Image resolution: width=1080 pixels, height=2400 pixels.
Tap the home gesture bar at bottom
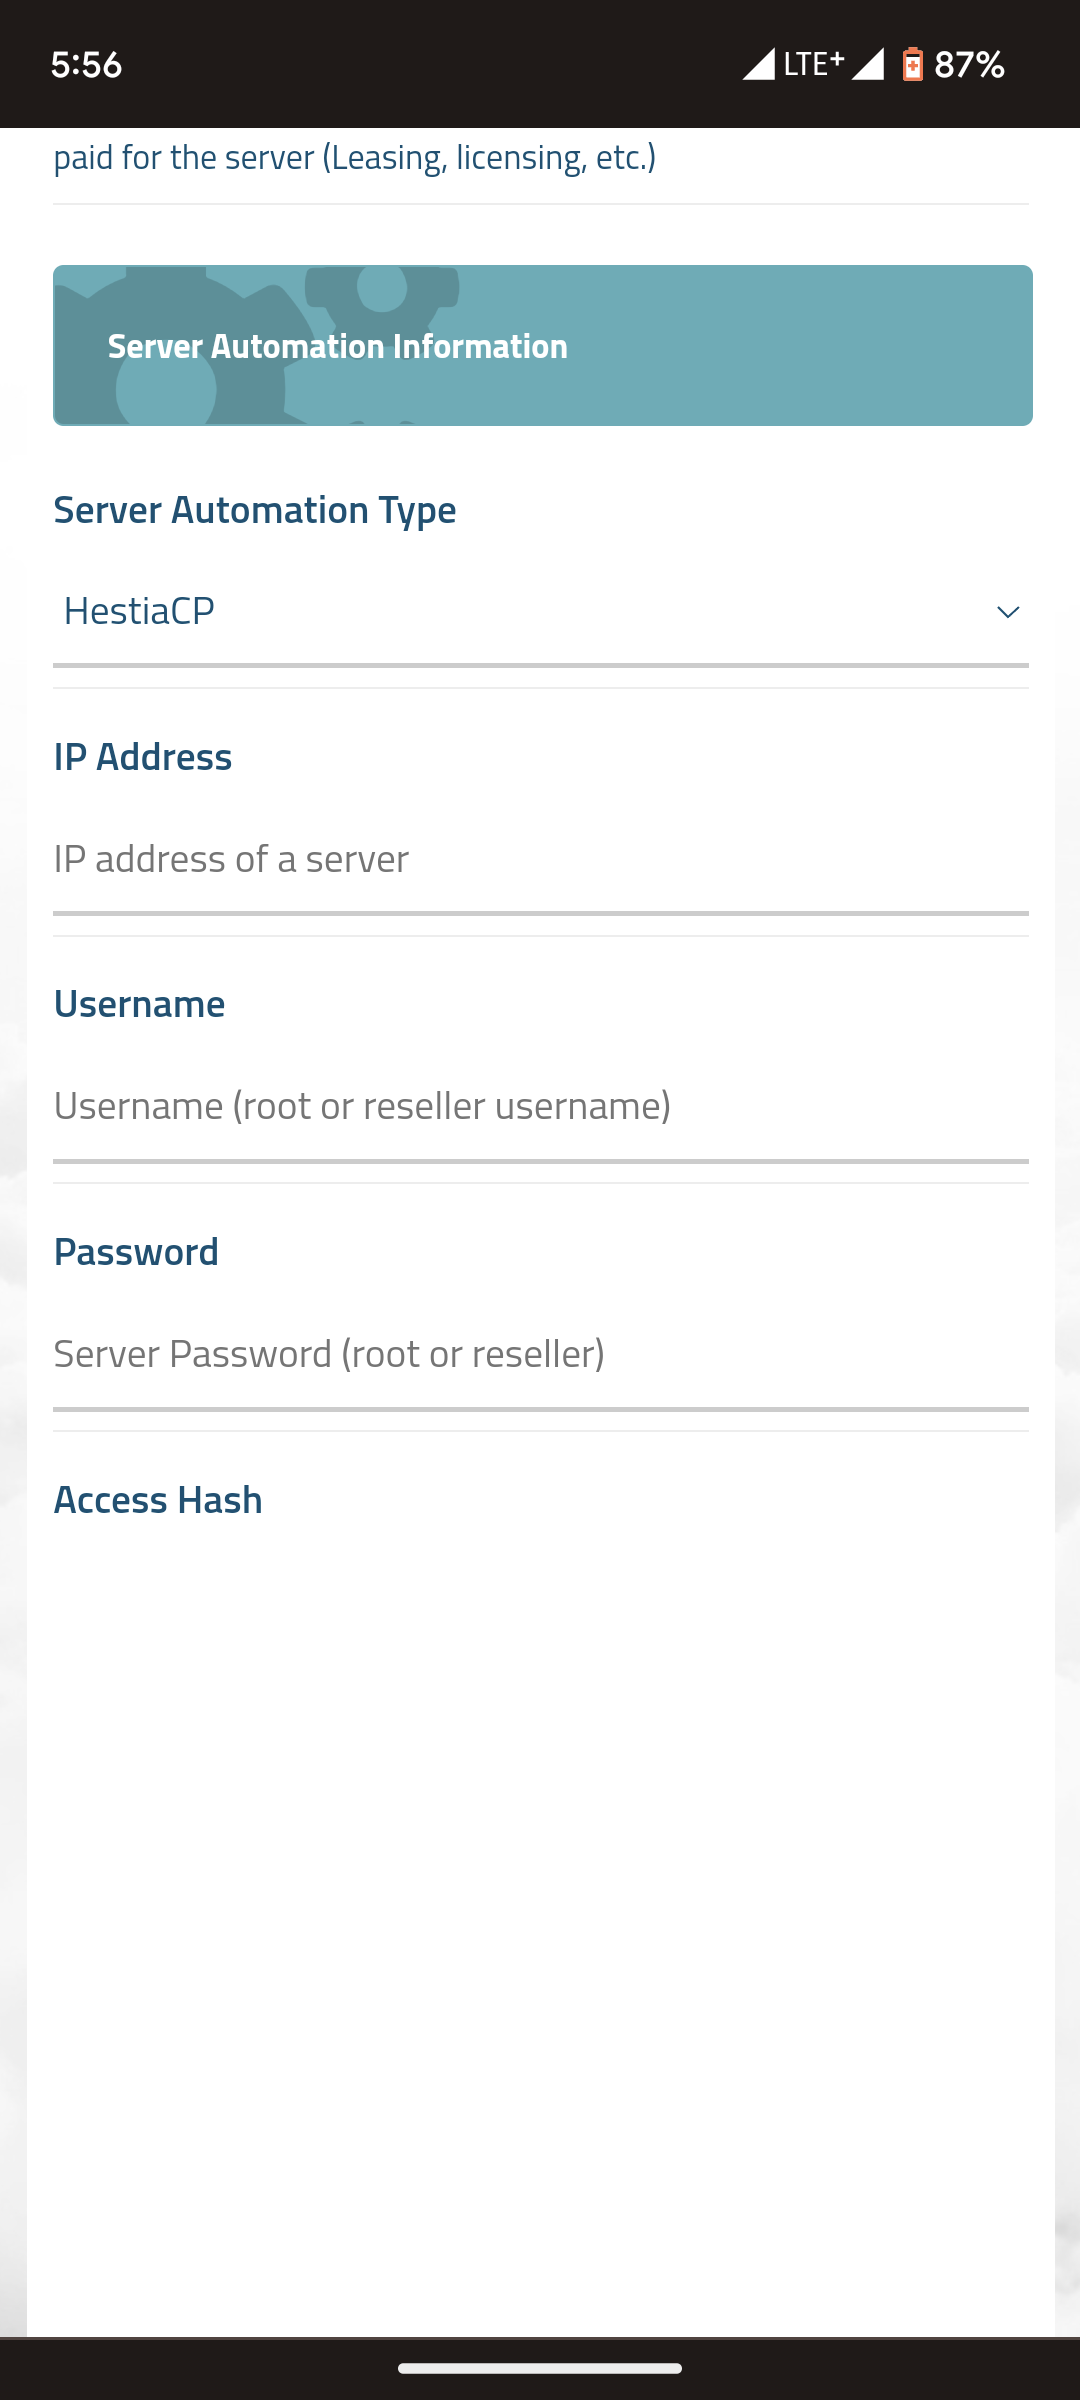point(540,2368)
